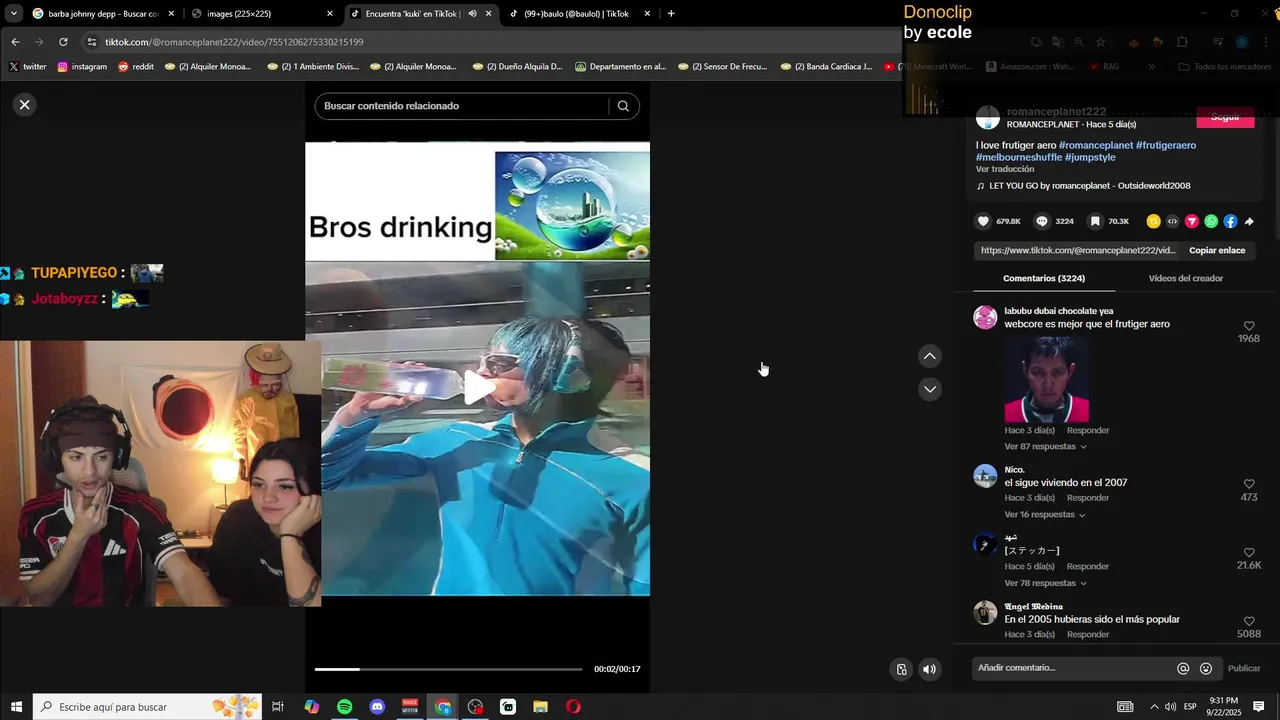Screen dimensions: 1280x720
Task: Switch to 'Comentarios (3224)' tab
Action: pos(1043,278)
